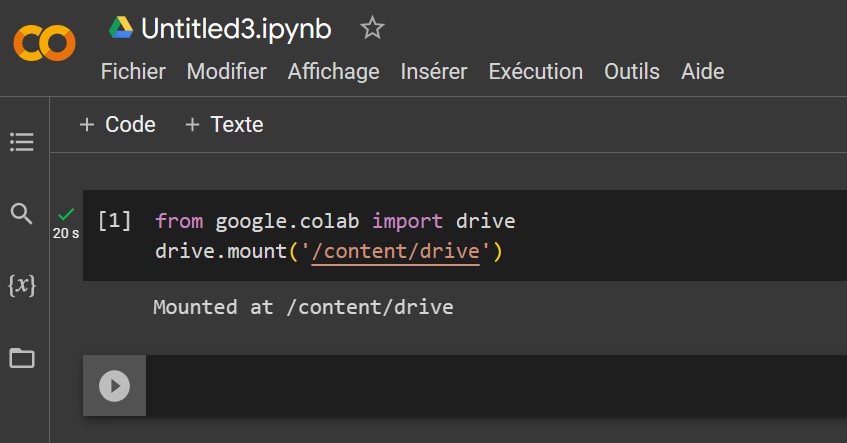The image size is (847, 443).
Task: Click inside the empty code cell editor
Action: (496, 386)
